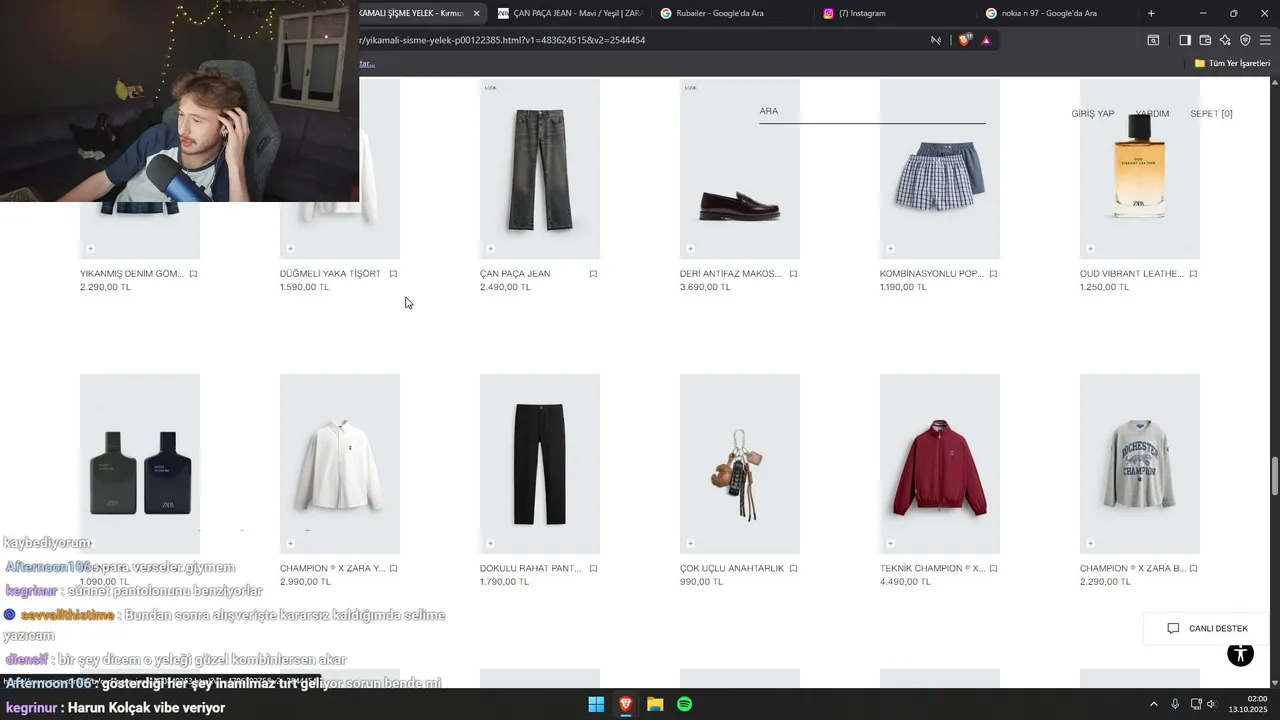Open Spotify from the taskbar

tap(685, 704)
